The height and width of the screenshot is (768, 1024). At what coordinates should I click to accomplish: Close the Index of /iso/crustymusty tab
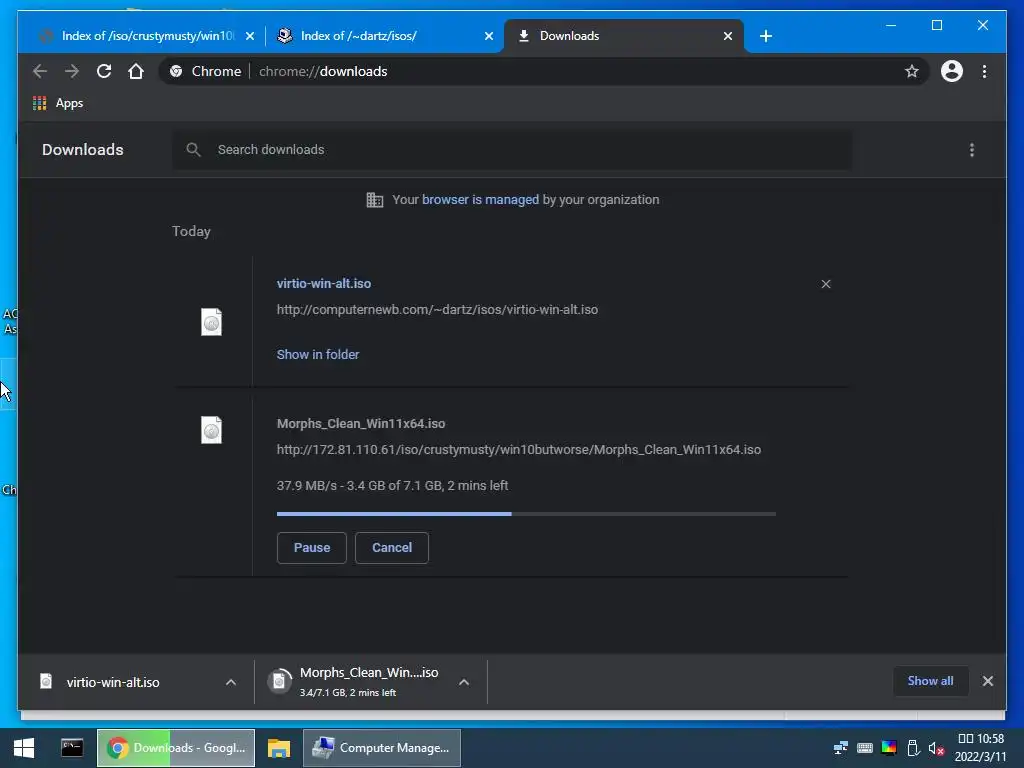249,36
